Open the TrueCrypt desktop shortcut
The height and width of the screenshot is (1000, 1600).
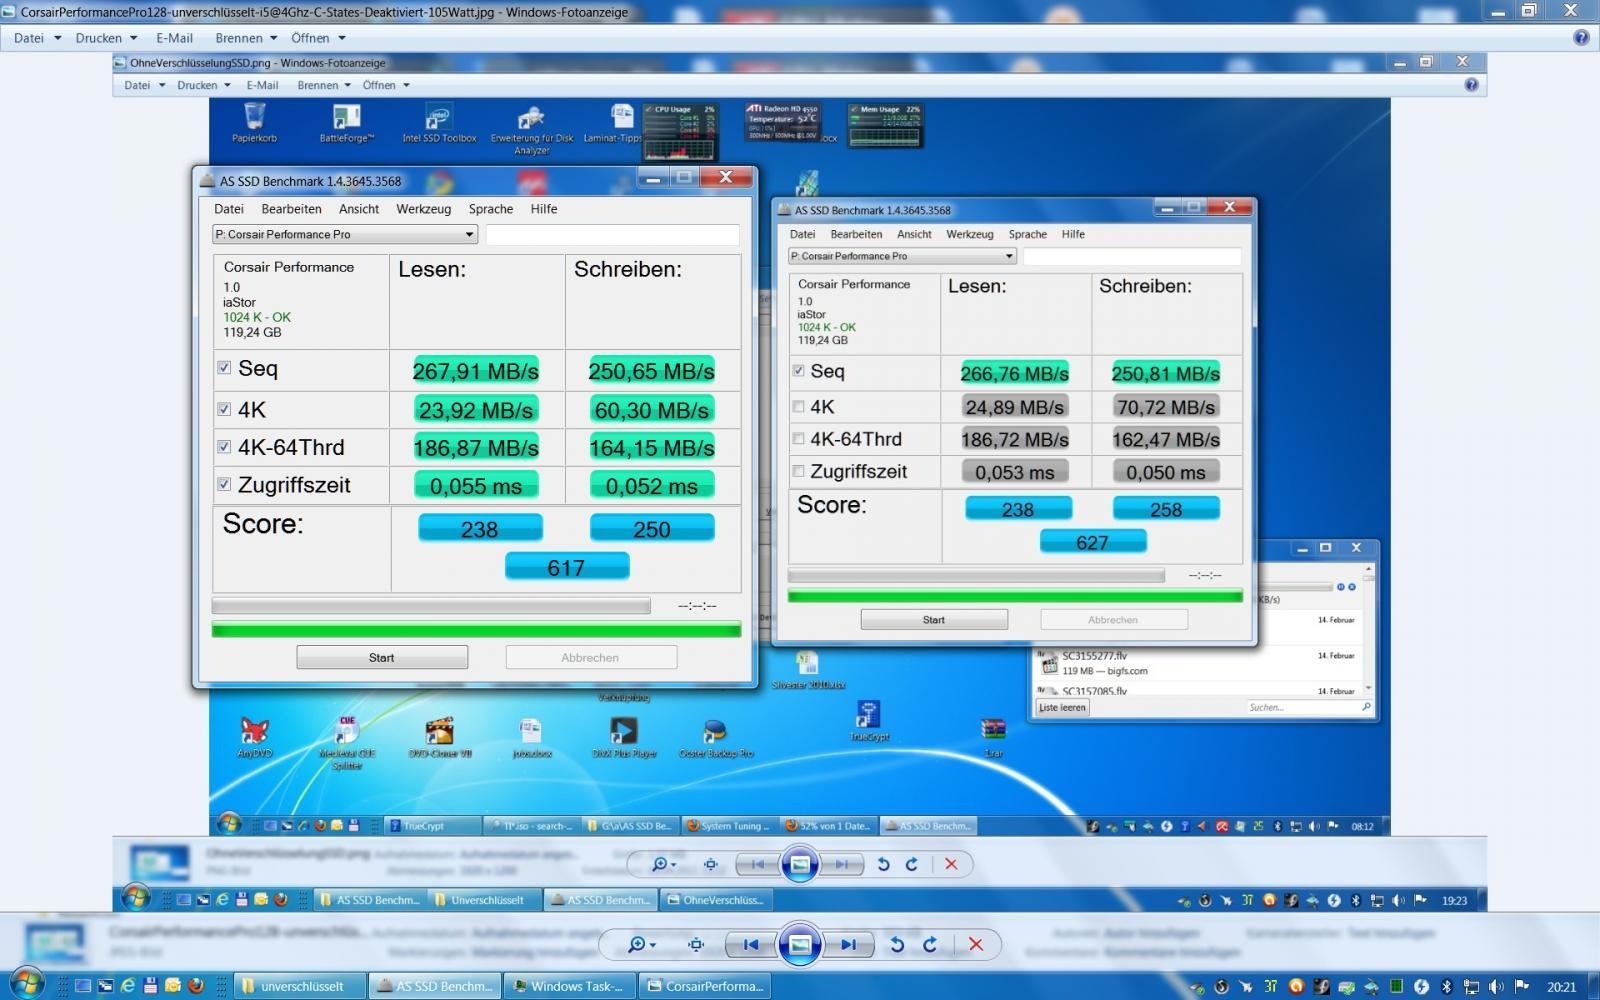869,721
